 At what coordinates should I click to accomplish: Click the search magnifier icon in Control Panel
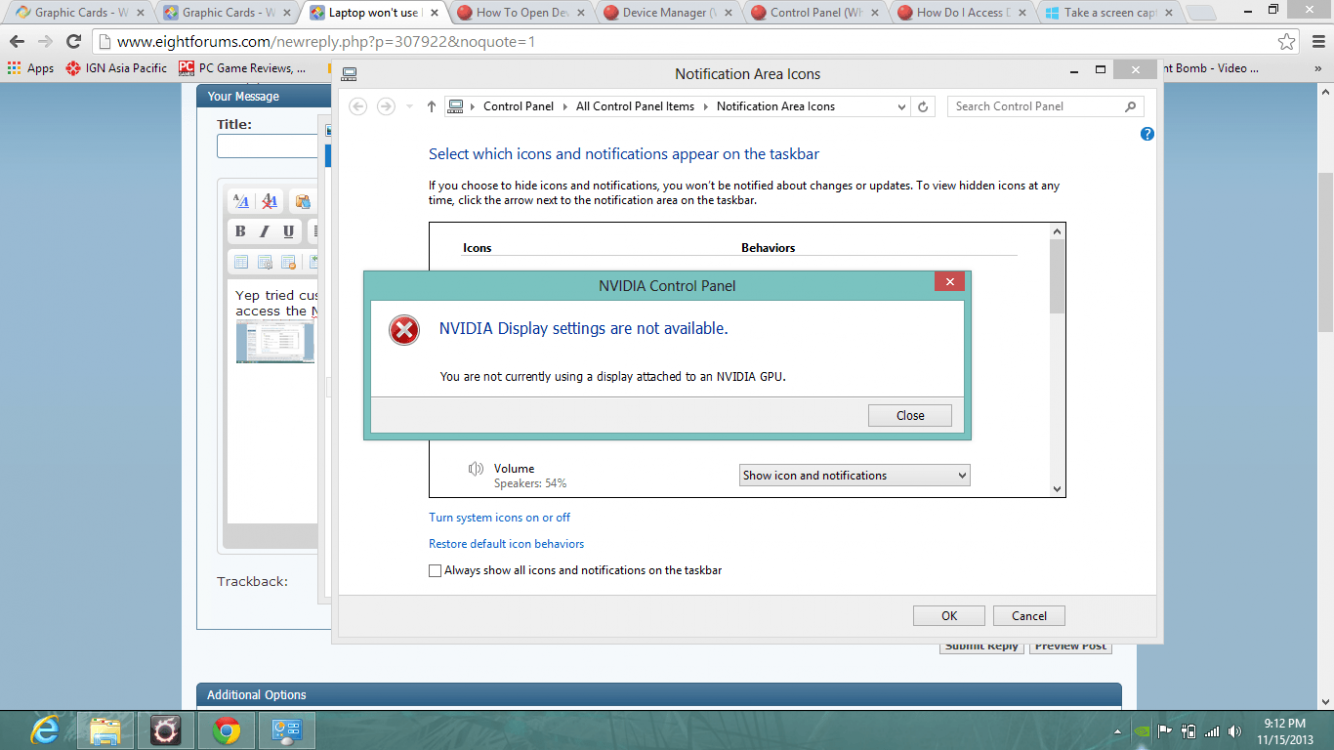point(1131,106)
